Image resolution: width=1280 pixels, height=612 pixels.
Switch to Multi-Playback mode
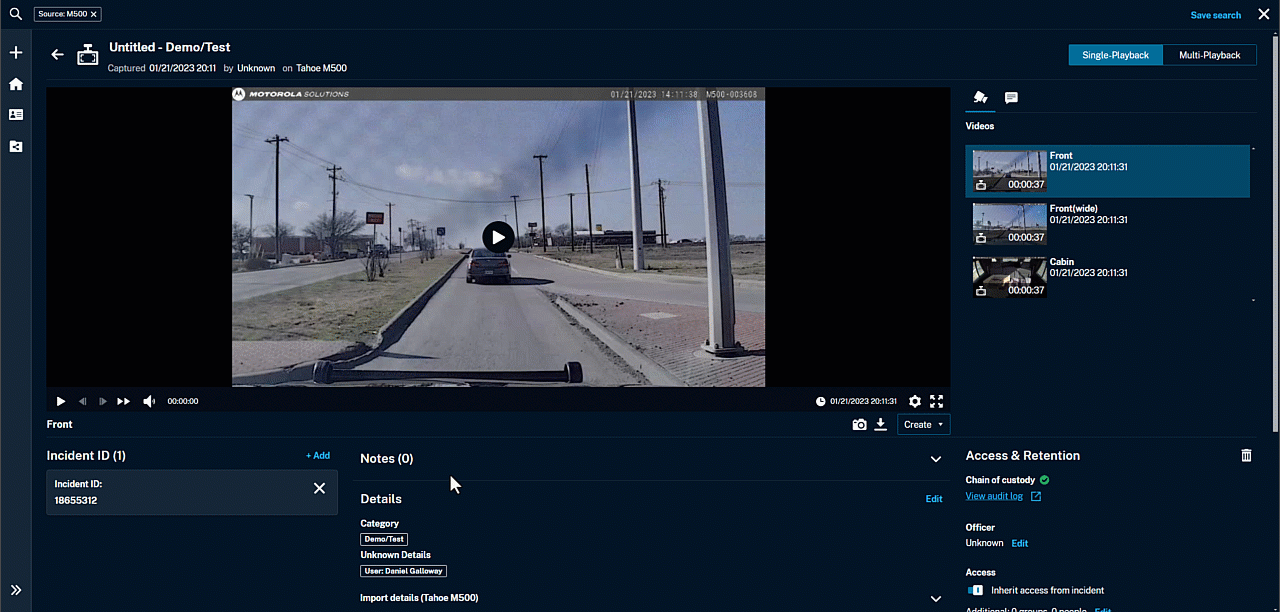1209,55
